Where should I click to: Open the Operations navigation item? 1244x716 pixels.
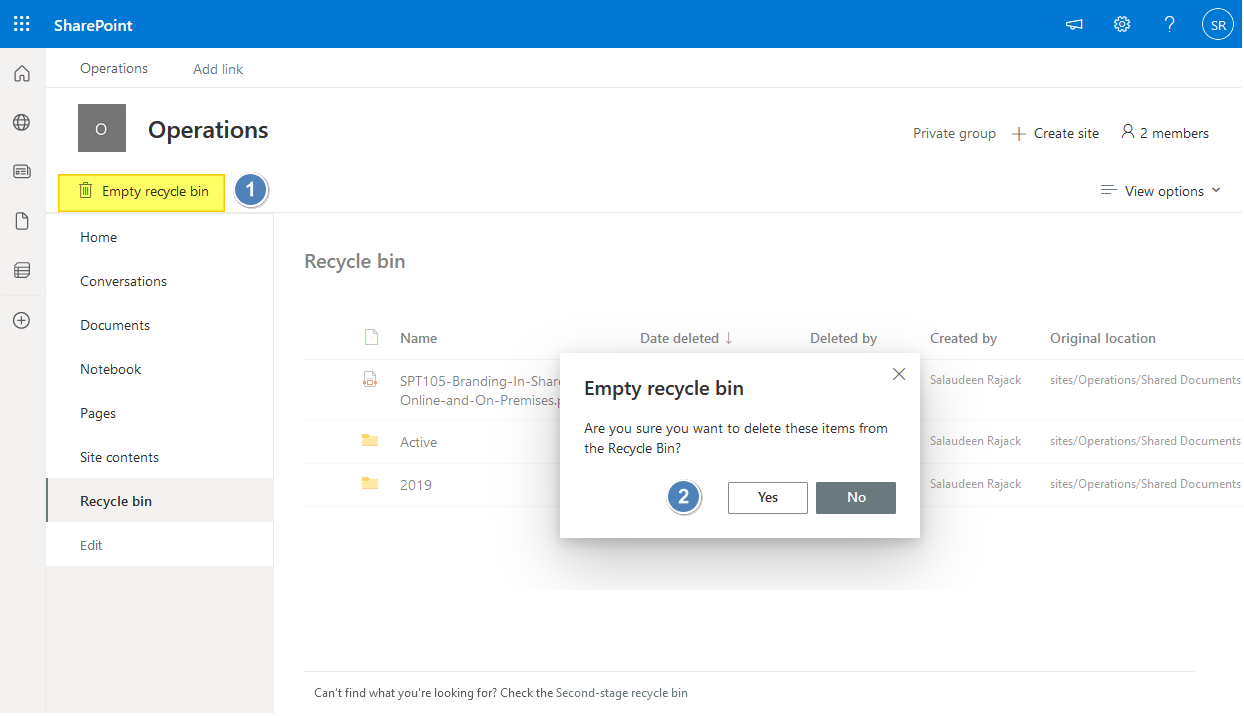coord(113,68)
